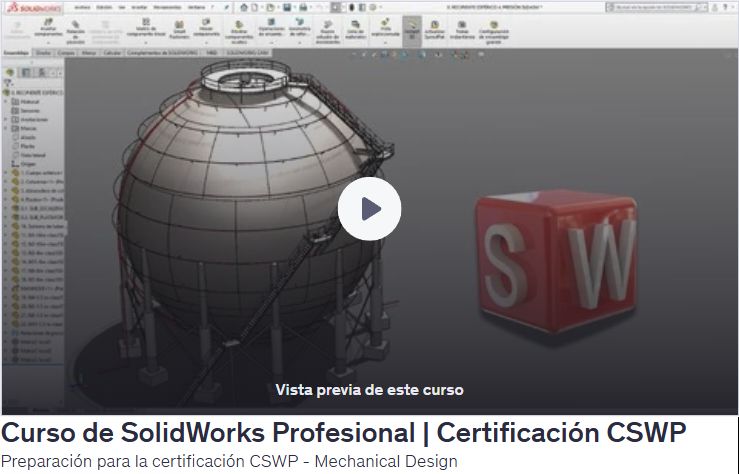
Task: Select the Origen tree item
Action: point(25,164)
